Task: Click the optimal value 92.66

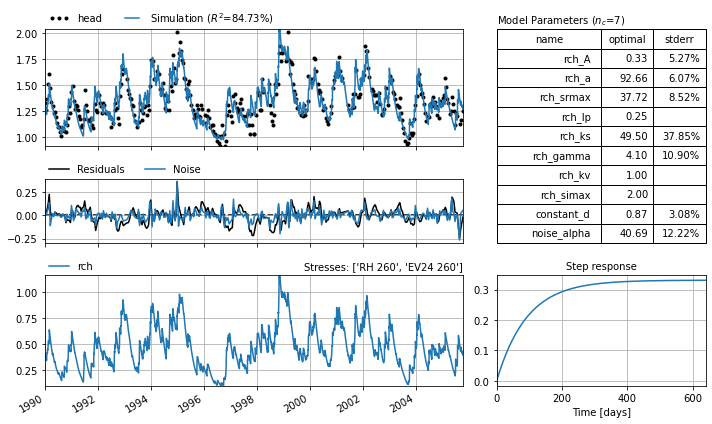Action: 633,78
